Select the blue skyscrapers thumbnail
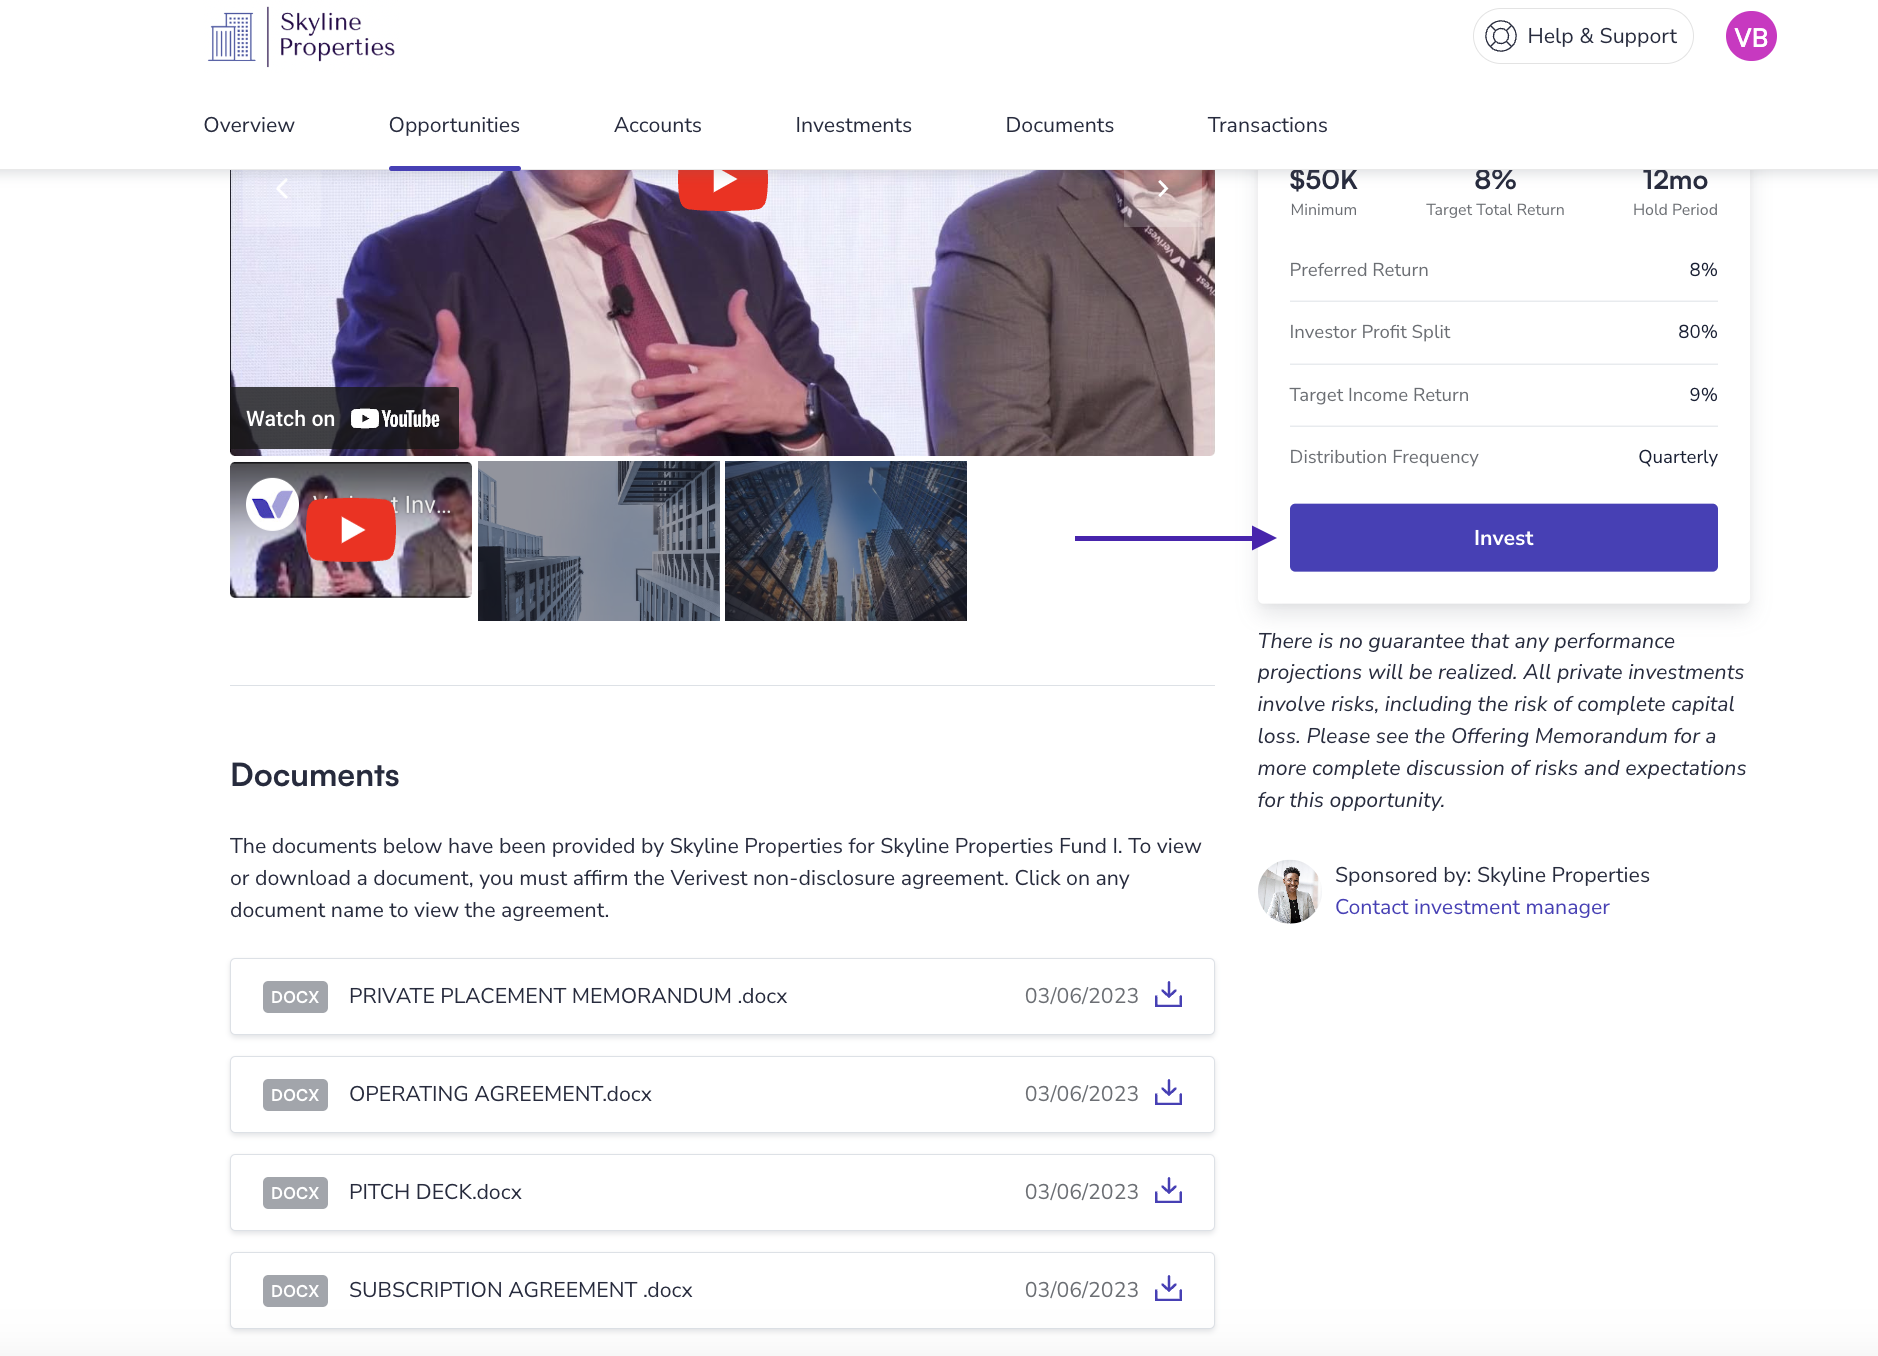 tap(845, 541)
